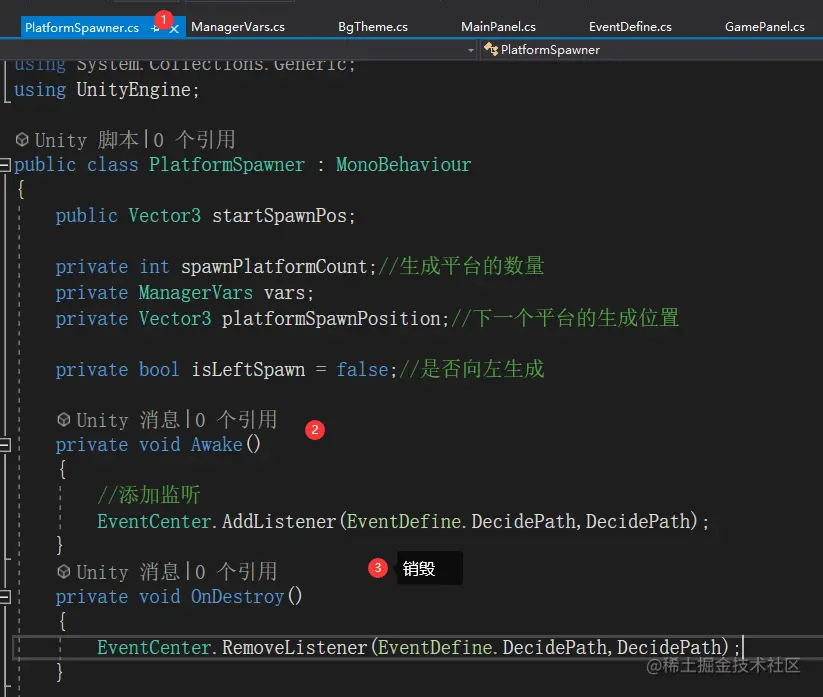
Task: Click Vector3 type in platformSpawnPosition declaration
Action: (175, 319)
